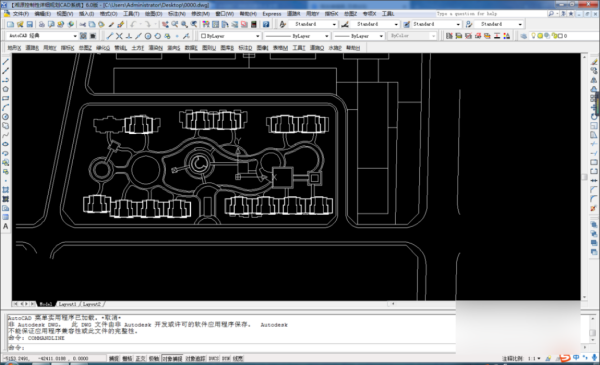Select the Line tool in left toolbar
Image resolution: width=600 pixels, height=365 pixels.
pos(5,62)
